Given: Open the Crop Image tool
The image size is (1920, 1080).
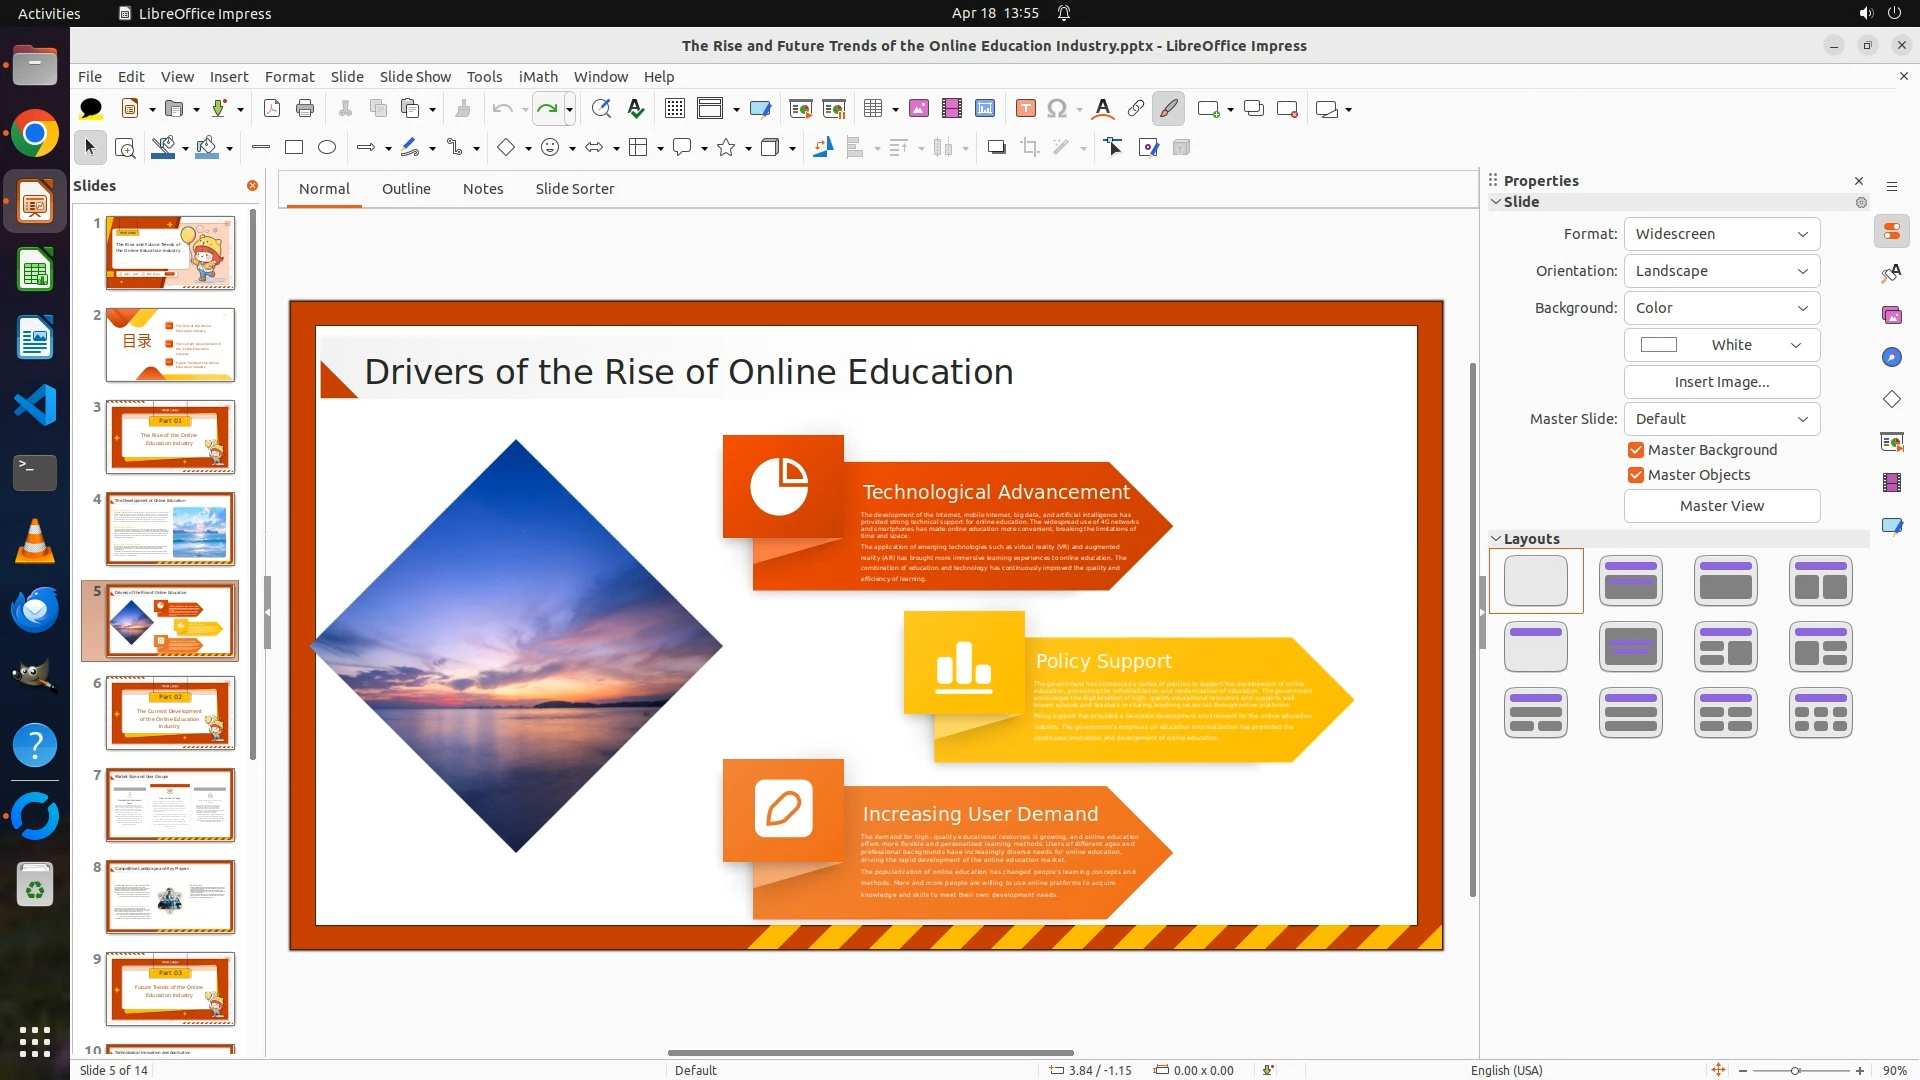Looking at the screenshot, I should pos(1029,148).
